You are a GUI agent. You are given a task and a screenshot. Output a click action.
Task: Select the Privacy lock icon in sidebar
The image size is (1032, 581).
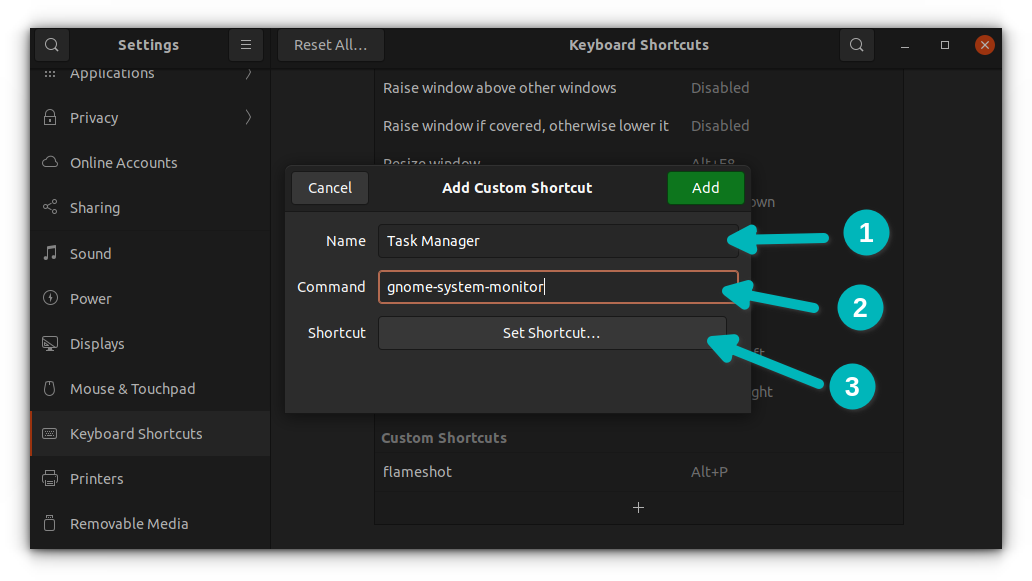[49, 117]
